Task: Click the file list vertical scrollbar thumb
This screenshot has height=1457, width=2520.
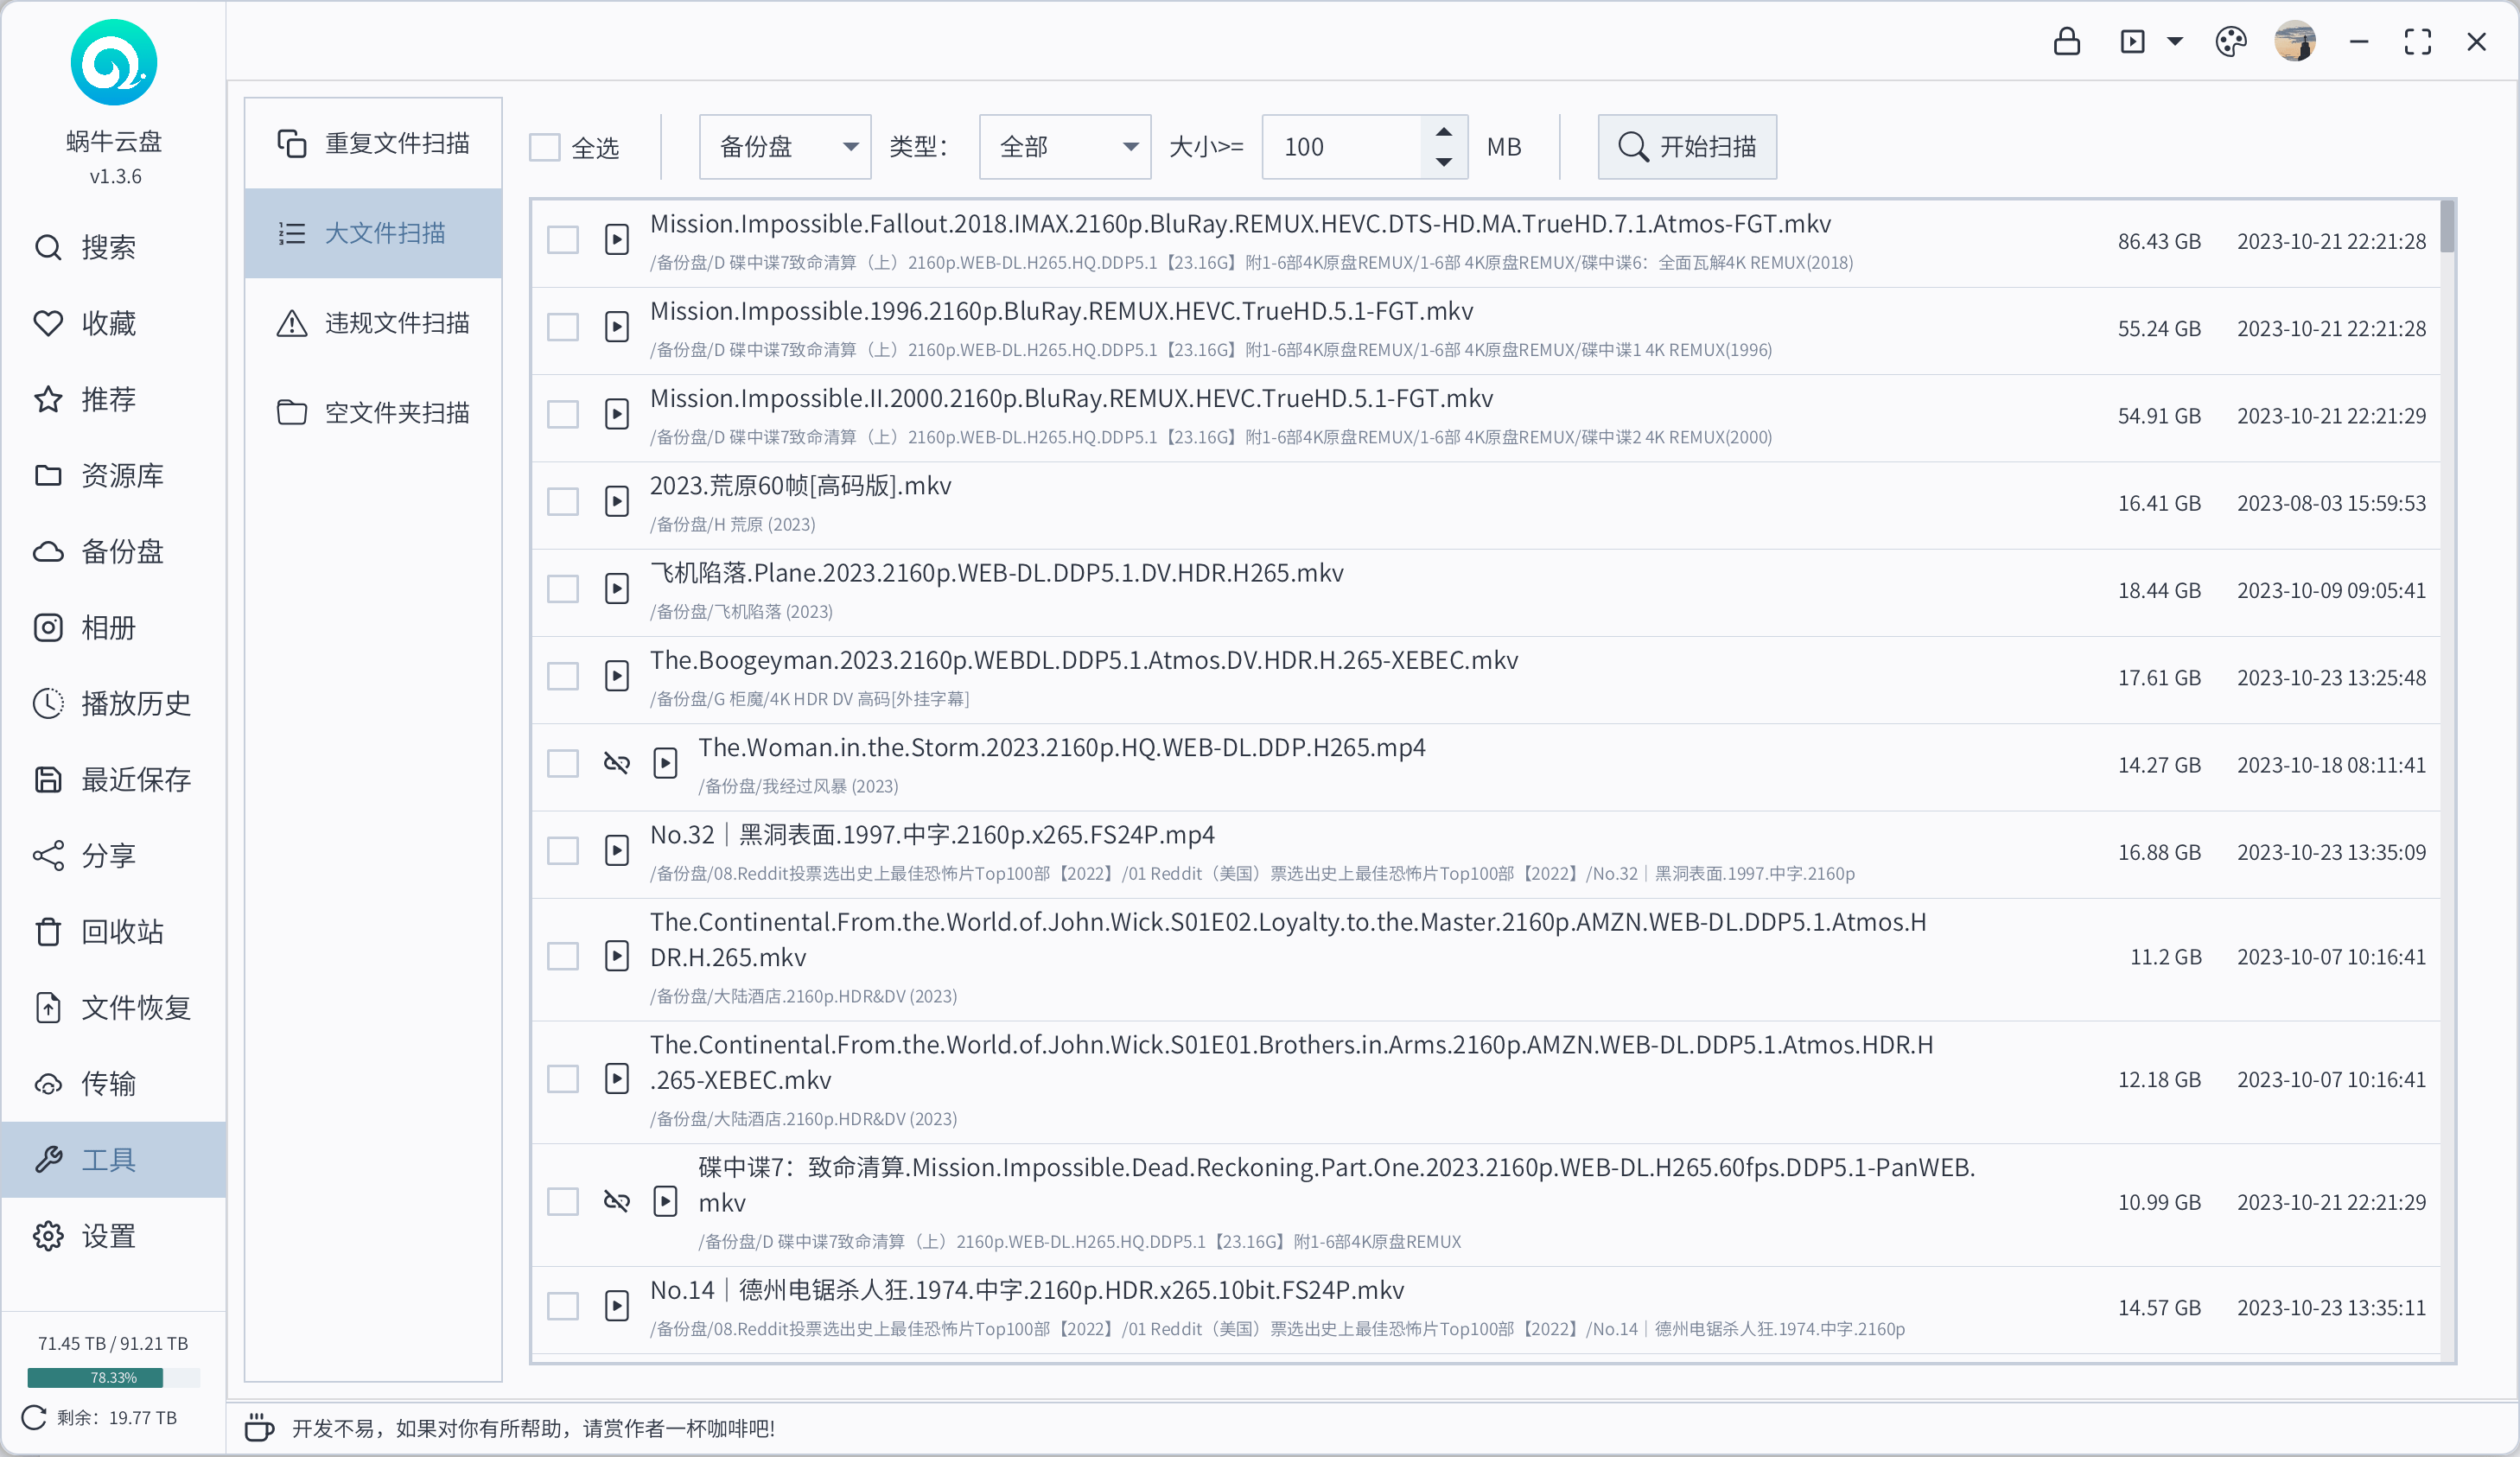Action: (x=2447, y=227)
